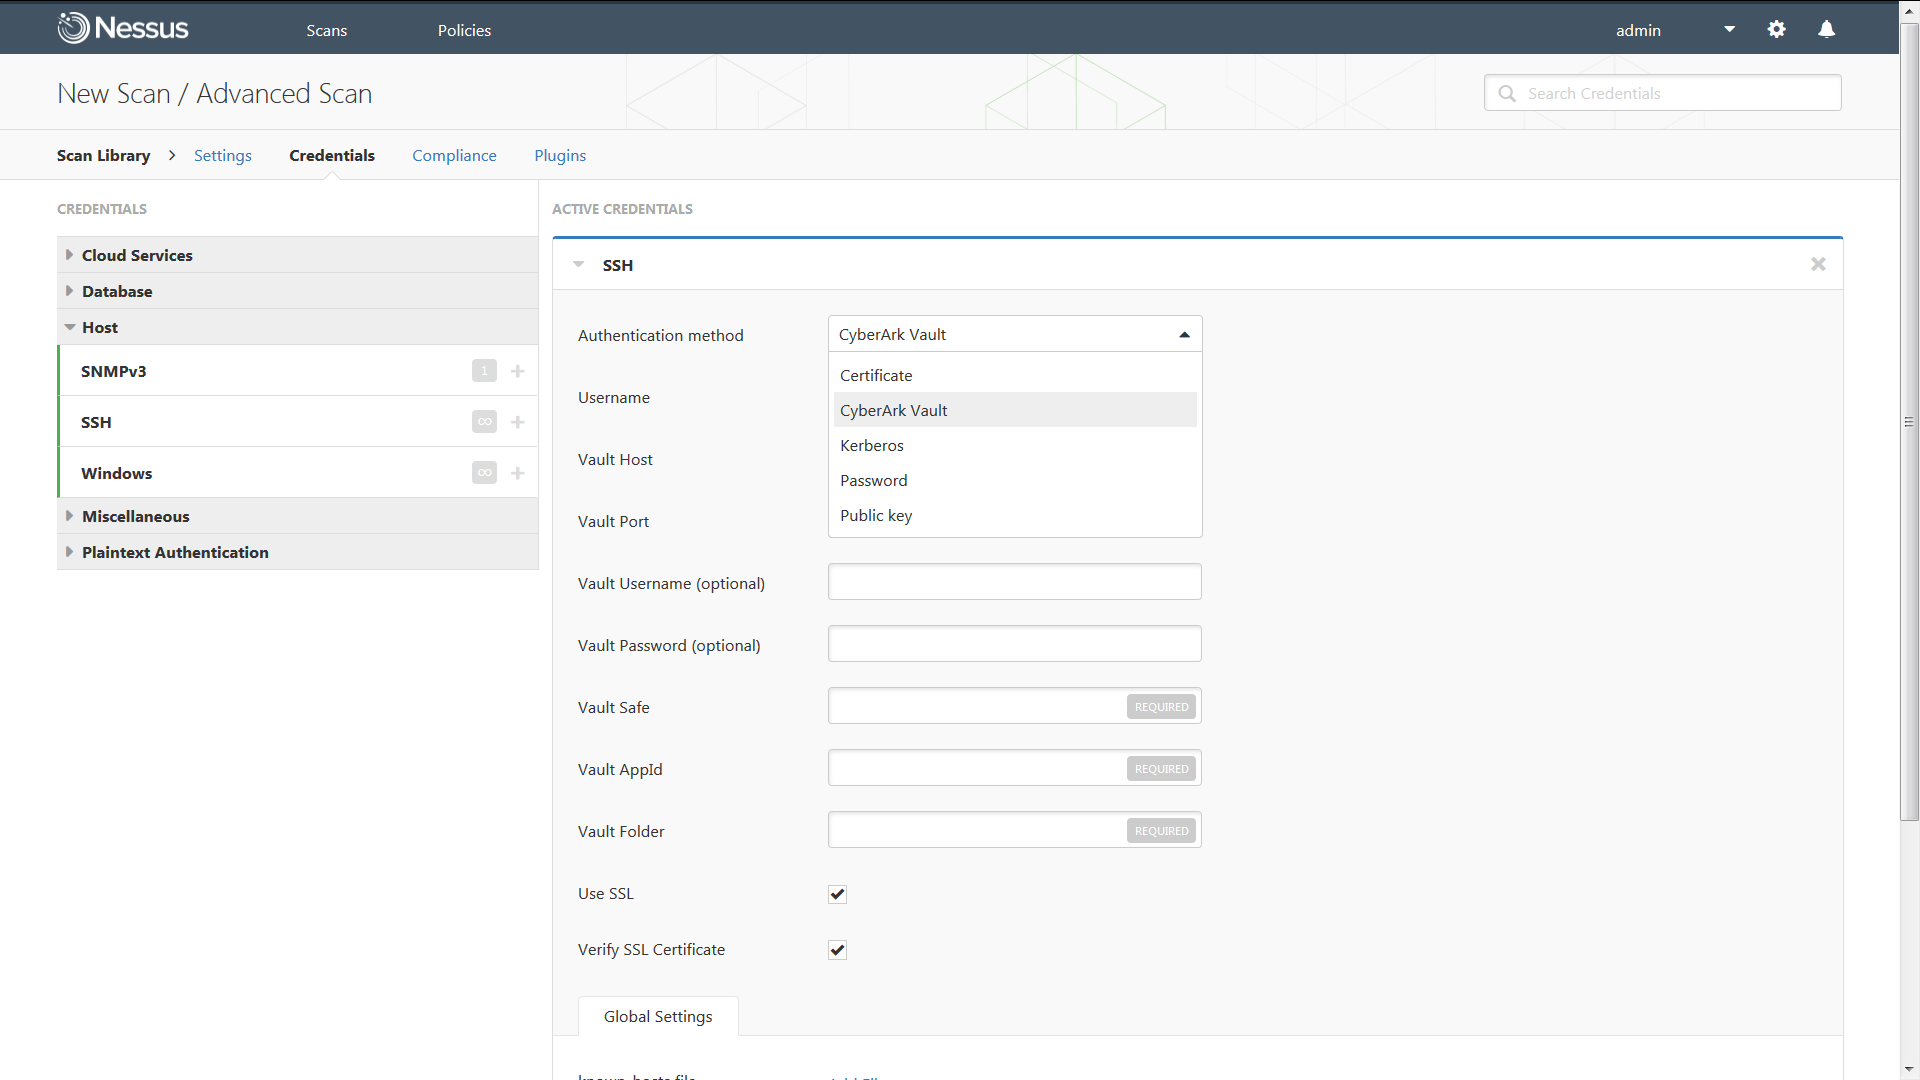Expand the Database category
This screenshot has width=1920, height=1080.
coord(297,291)
